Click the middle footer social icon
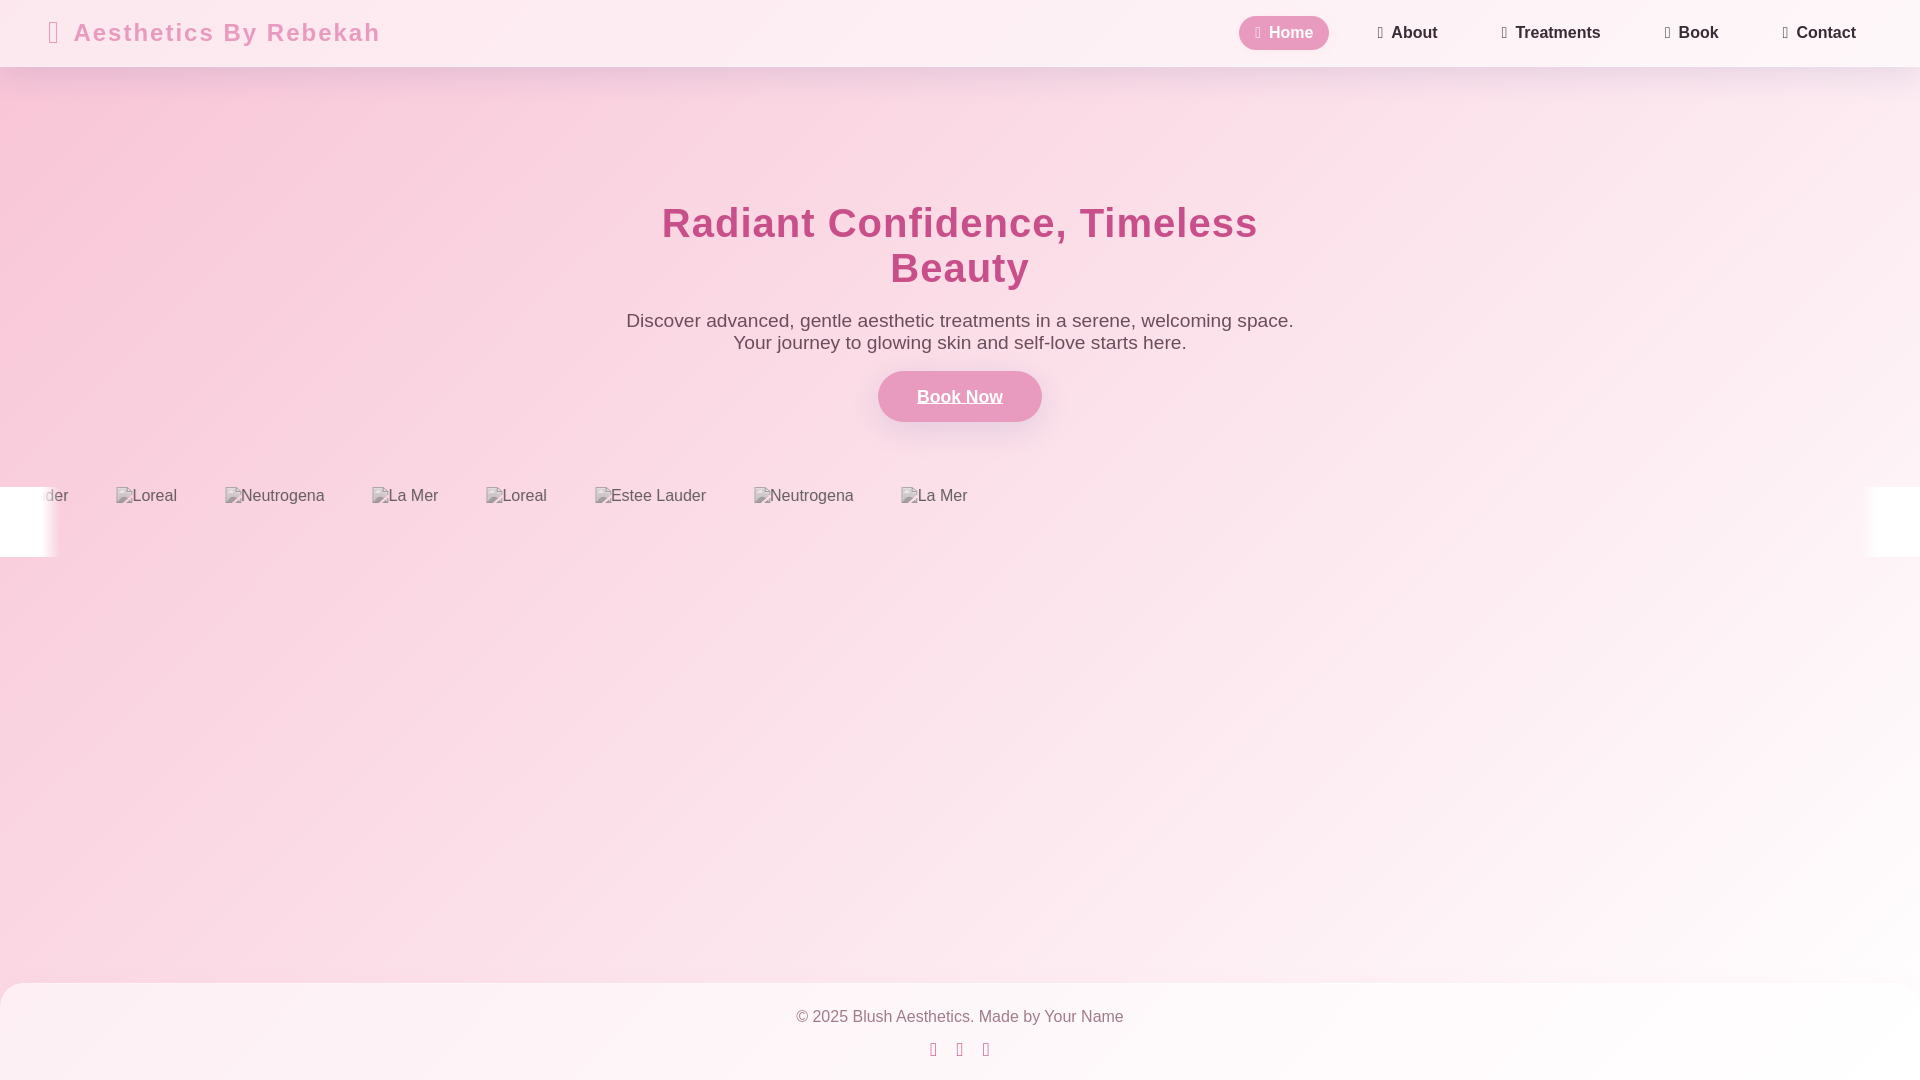Viewport: 1920px width, 1080px height. tap(960, 1050)
